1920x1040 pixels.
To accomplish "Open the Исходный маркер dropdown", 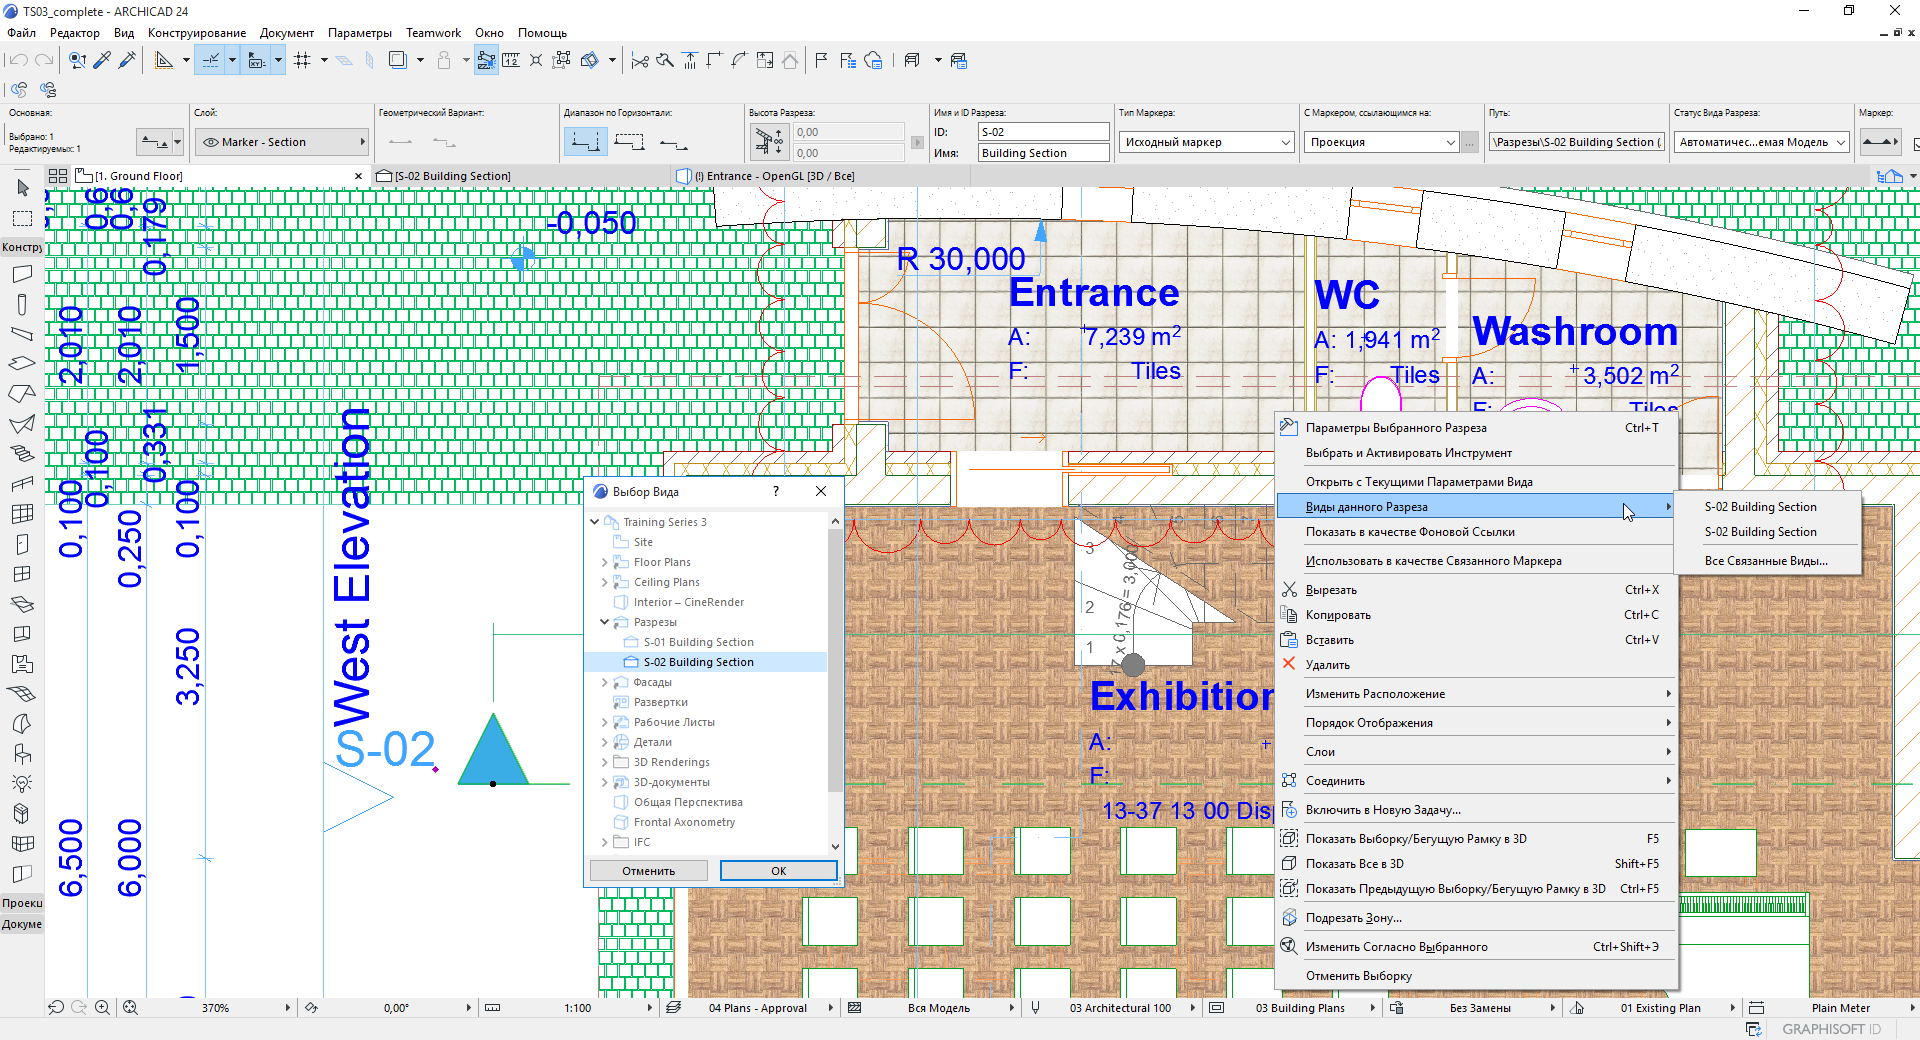I will pyautogui.click(x=1206, y=142).
